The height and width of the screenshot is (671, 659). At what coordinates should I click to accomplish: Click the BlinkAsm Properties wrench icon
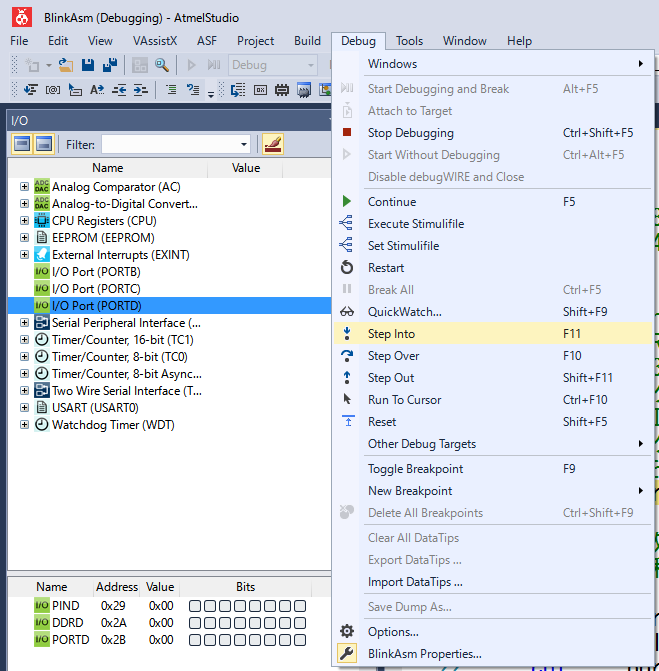[347, 653]
